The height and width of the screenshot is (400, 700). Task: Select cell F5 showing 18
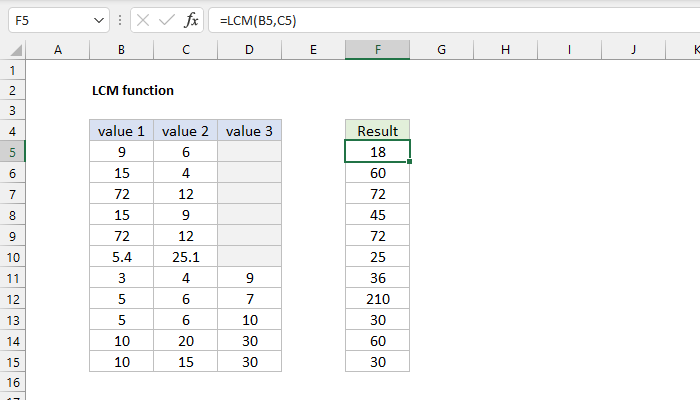[x=377, y=152]
